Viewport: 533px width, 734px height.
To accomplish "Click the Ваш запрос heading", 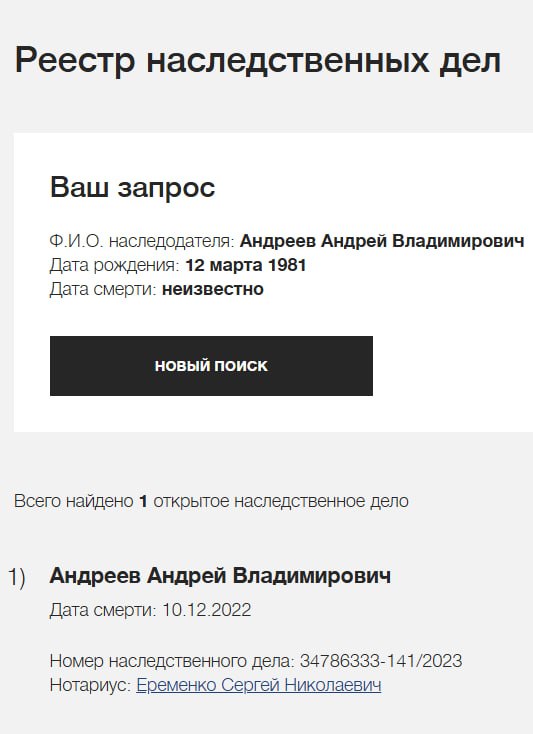I will pos(132,187).
